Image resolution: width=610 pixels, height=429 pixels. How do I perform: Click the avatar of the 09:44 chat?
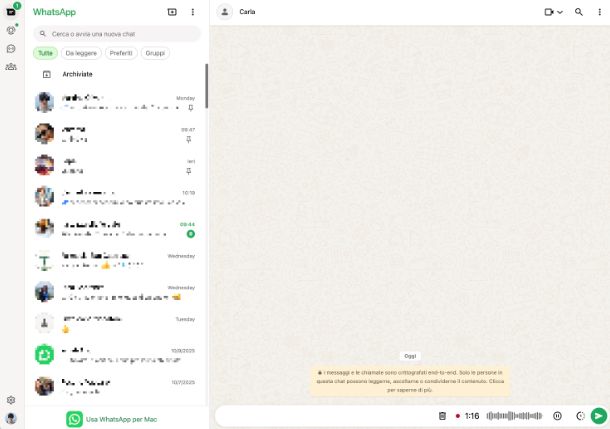pos(44,228)
